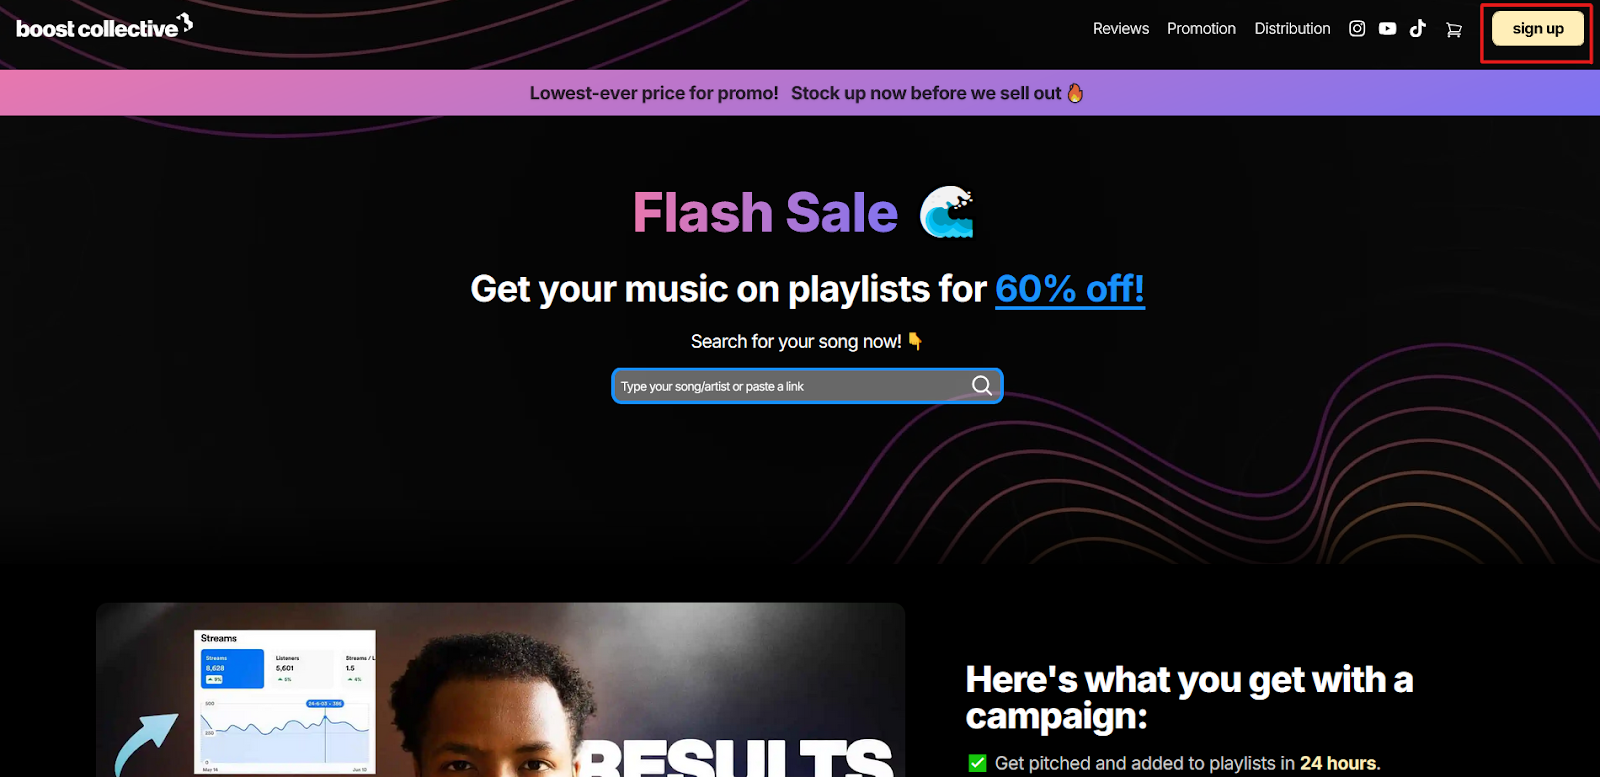Click the wave emoji beside Flash Sale
The height and width of the screenshot is (777, 1600).
coord(947,212)
